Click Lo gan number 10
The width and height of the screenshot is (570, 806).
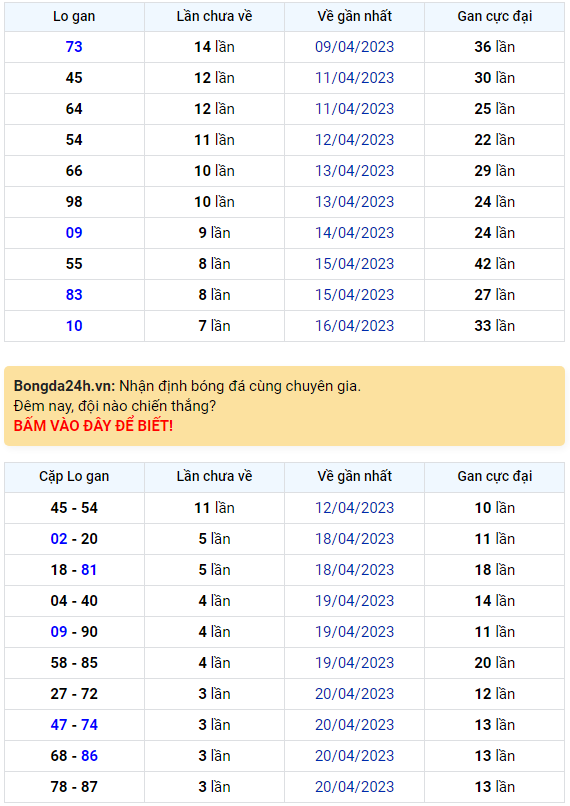(74, 326)
